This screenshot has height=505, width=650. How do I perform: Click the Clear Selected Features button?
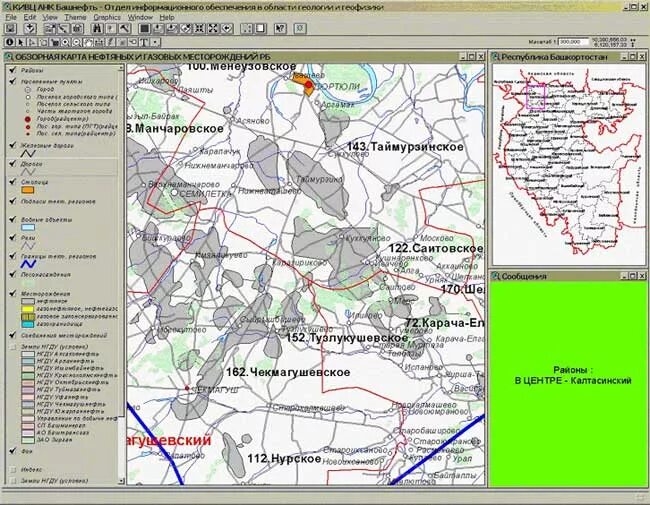point(260,28)
